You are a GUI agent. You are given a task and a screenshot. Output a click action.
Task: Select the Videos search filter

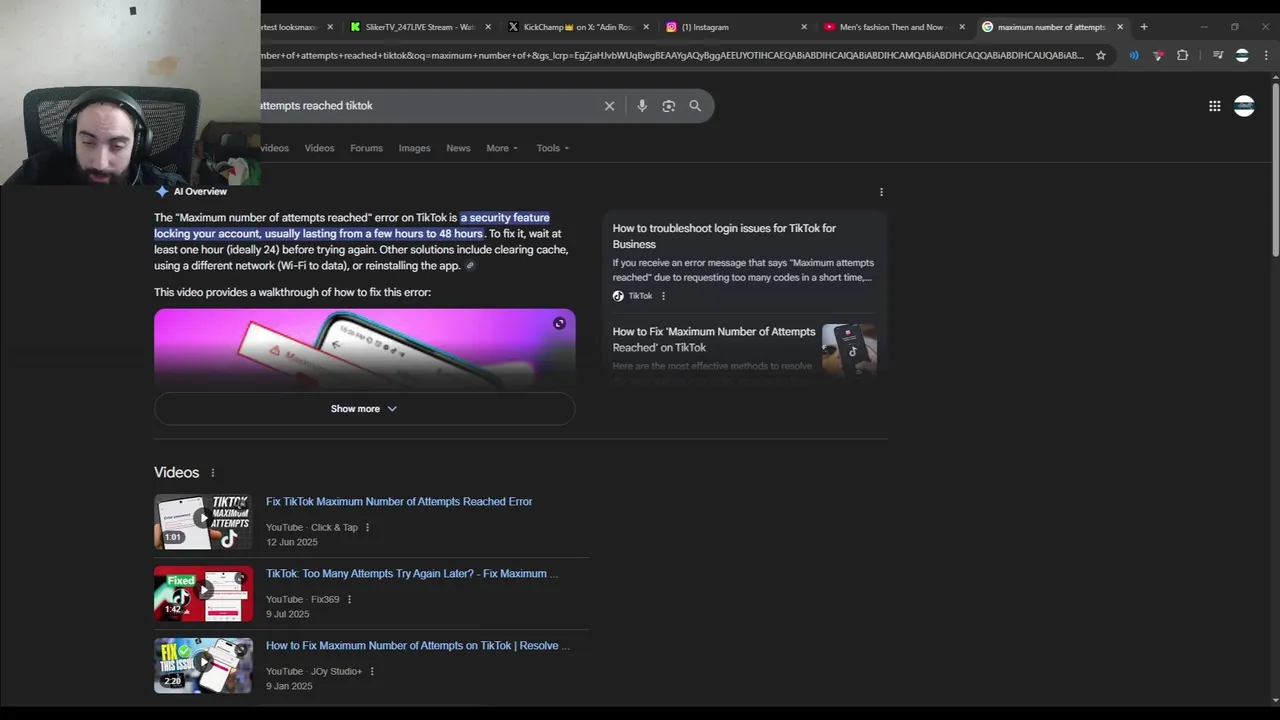coord(319,148)
